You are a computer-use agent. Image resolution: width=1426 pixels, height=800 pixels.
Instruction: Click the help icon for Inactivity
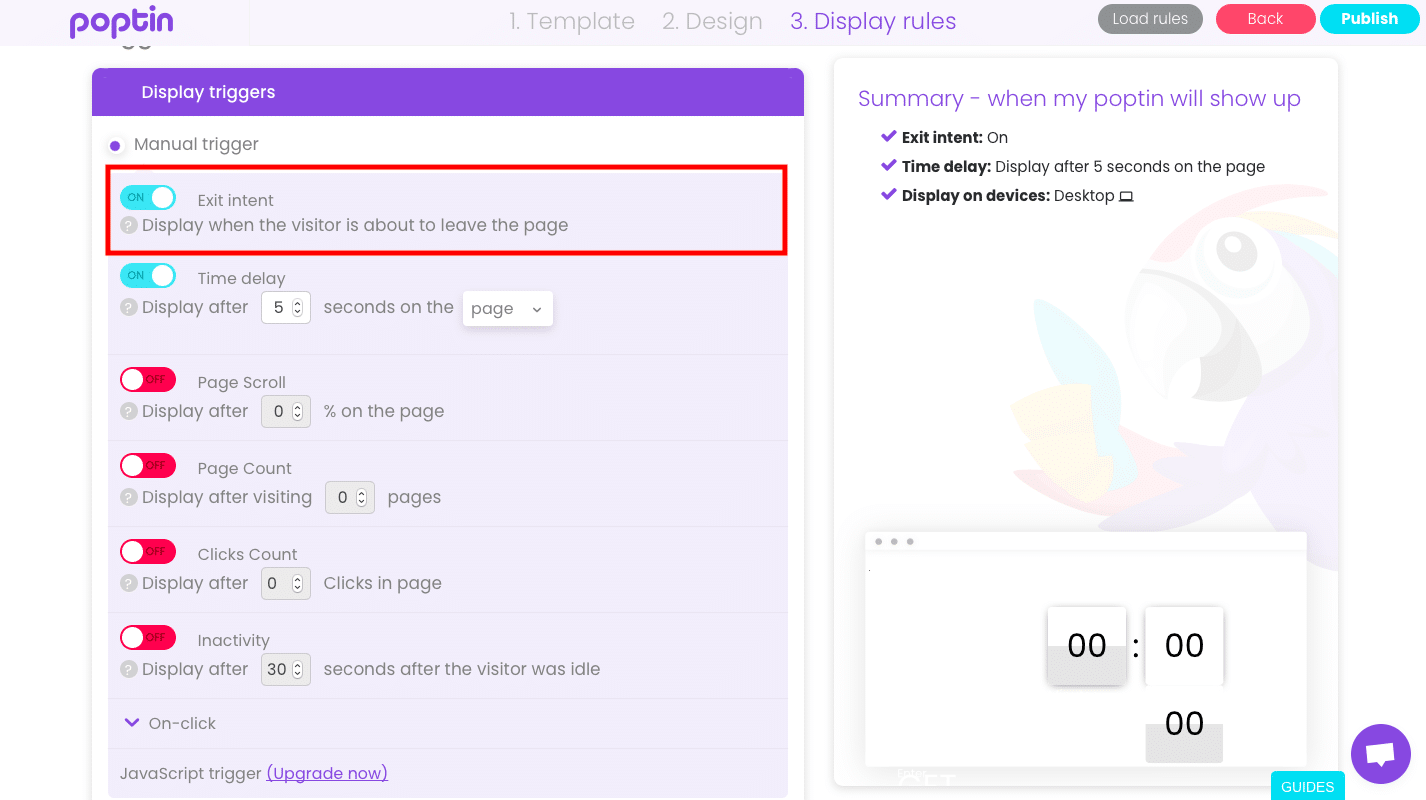(x=129, y=669)
